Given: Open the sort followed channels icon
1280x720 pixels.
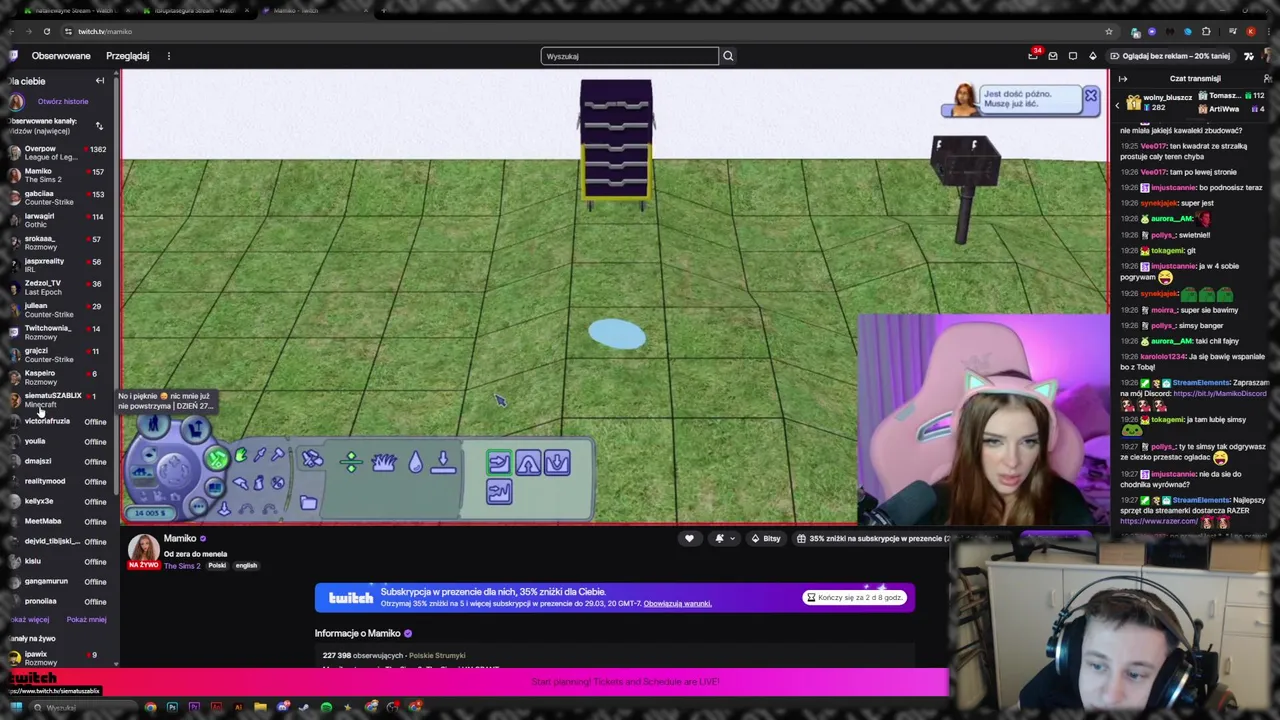Looking at the screenshot, I should [x=99, y=126].
